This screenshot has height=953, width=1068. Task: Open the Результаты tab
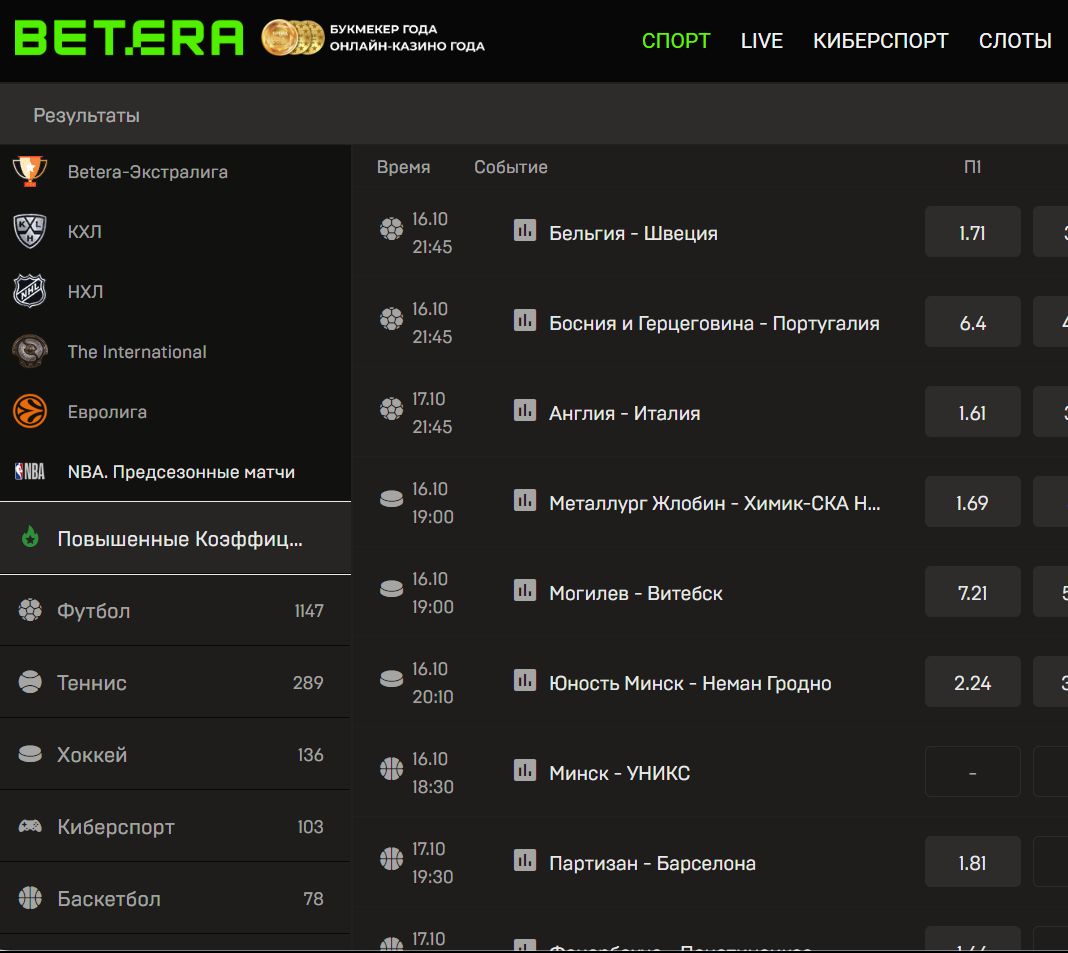coord(87,116)
